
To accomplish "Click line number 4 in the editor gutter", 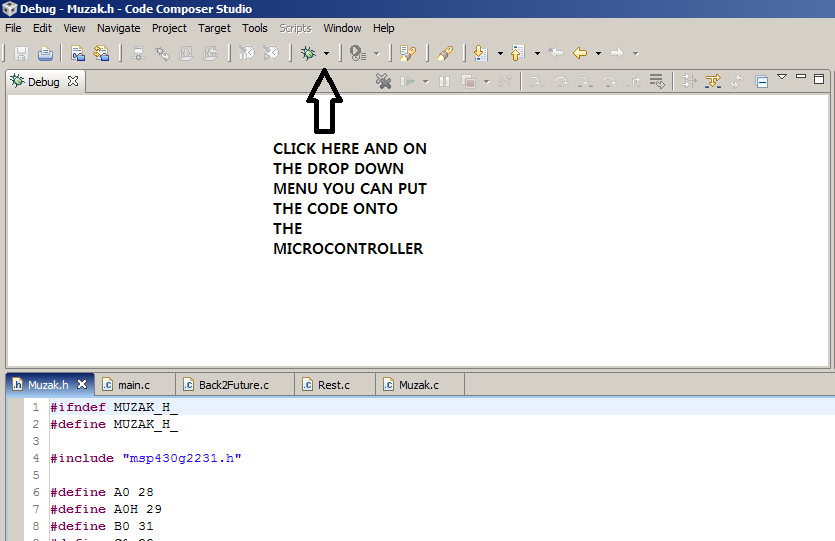I will pos(36,458).
